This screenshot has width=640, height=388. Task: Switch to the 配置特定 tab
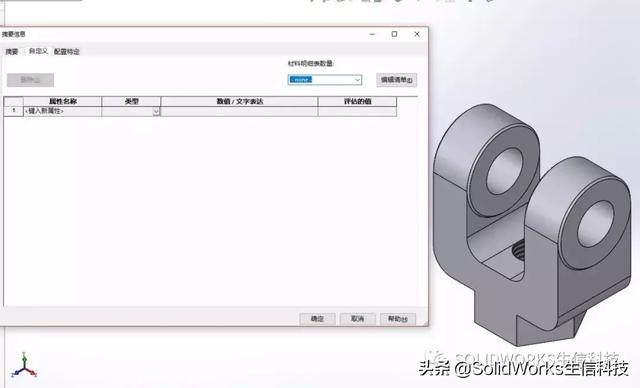(x=67, y=51)
